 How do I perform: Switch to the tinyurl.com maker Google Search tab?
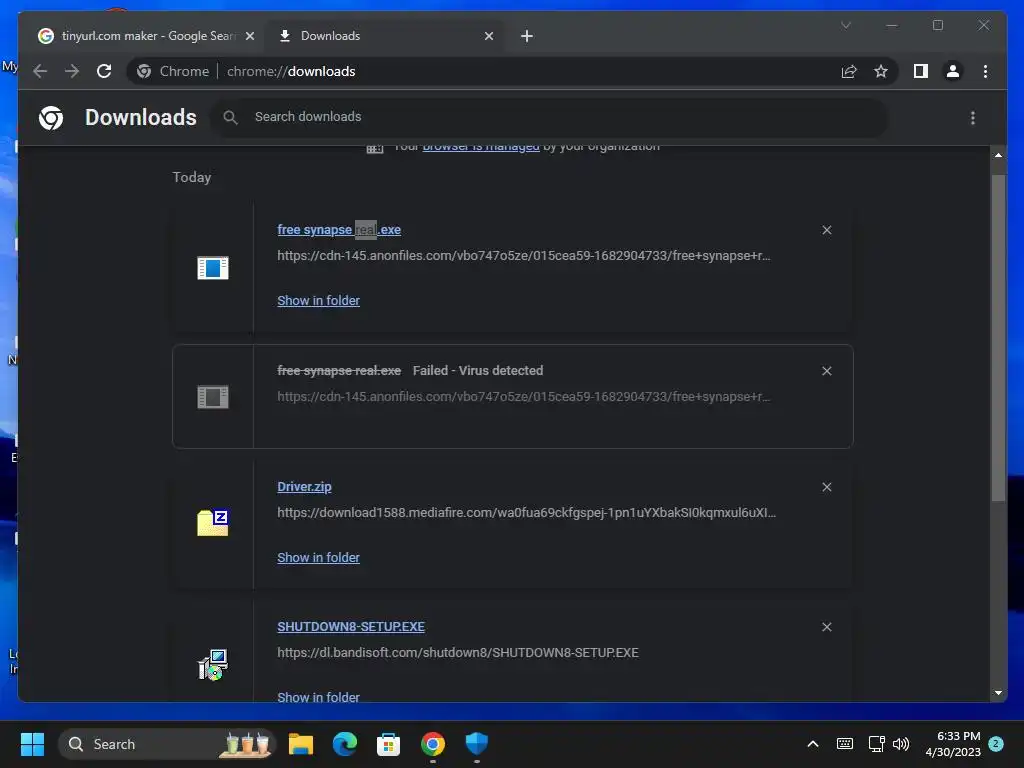point(147,36)
